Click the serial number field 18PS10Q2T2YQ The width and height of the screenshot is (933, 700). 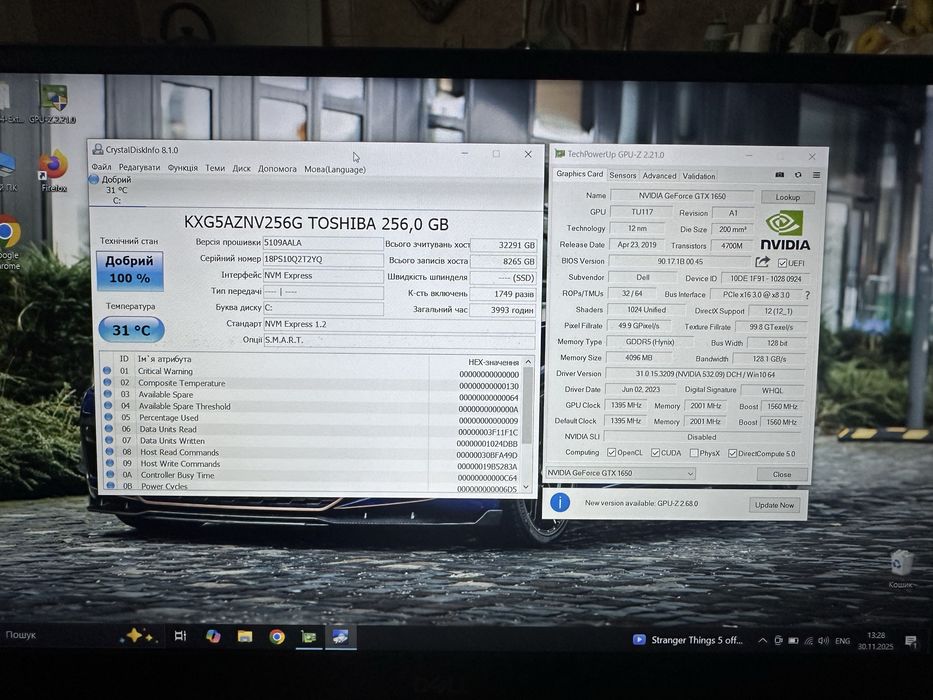(323, 260)
